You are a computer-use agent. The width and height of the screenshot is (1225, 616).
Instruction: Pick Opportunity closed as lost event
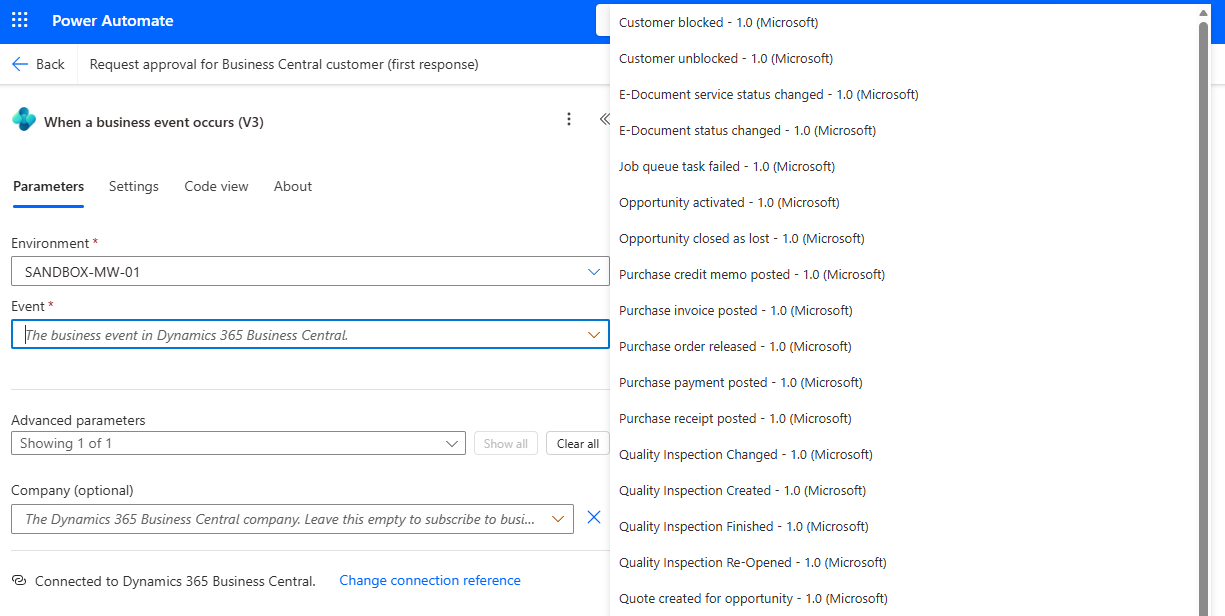[741, 238]
